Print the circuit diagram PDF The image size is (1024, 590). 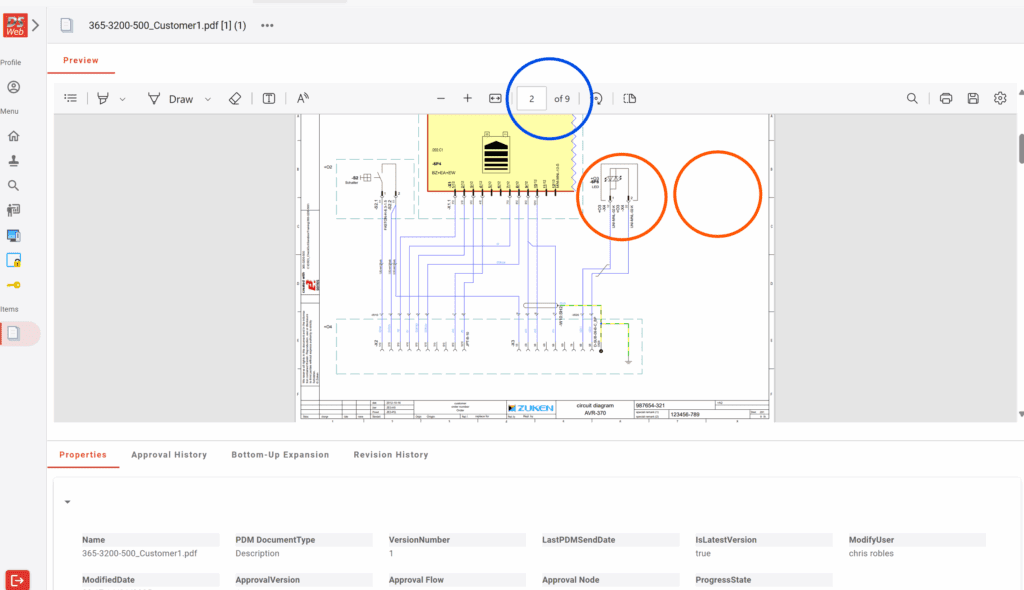[945, 98]
